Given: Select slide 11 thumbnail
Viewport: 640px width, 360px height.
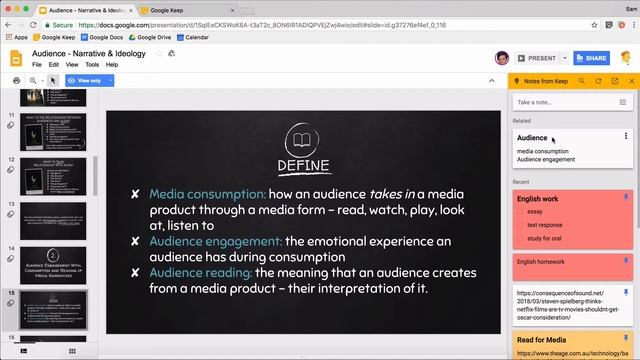Looking at the screenshot, I should 53,132.
